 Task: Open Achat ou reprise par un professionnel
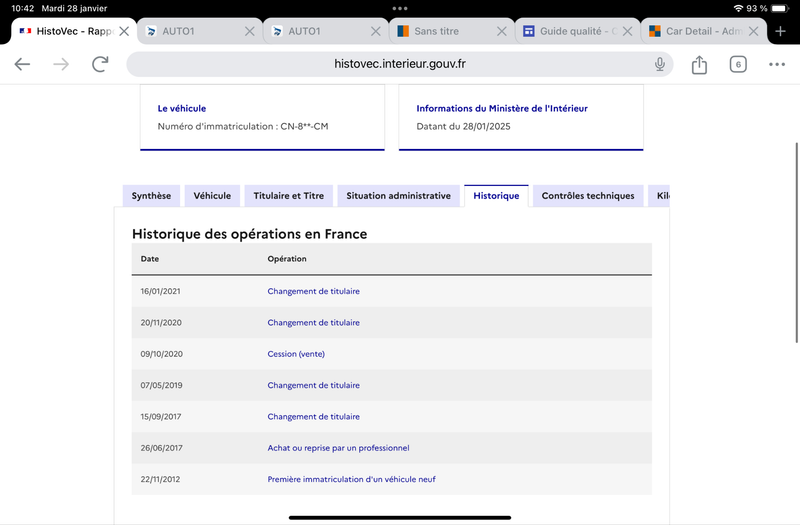(338, 448)
